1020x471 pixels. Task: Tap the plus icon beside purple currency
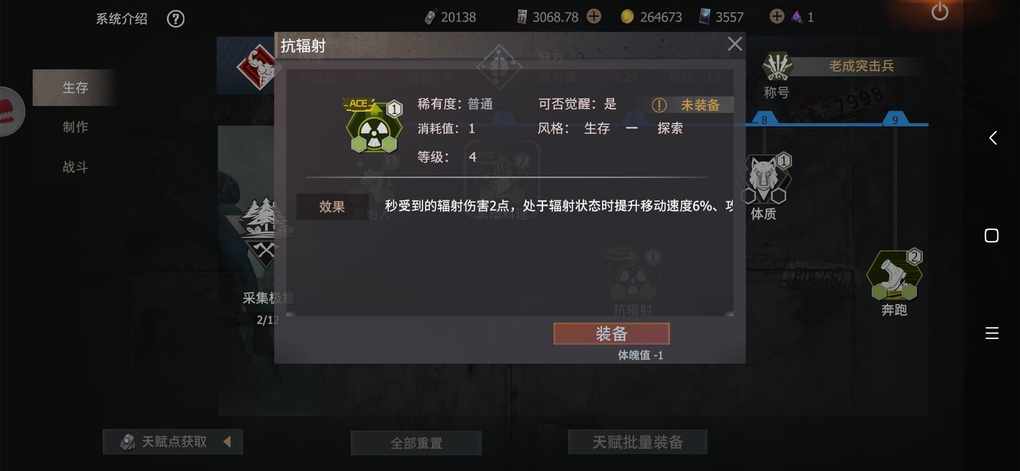coord(777,17)
